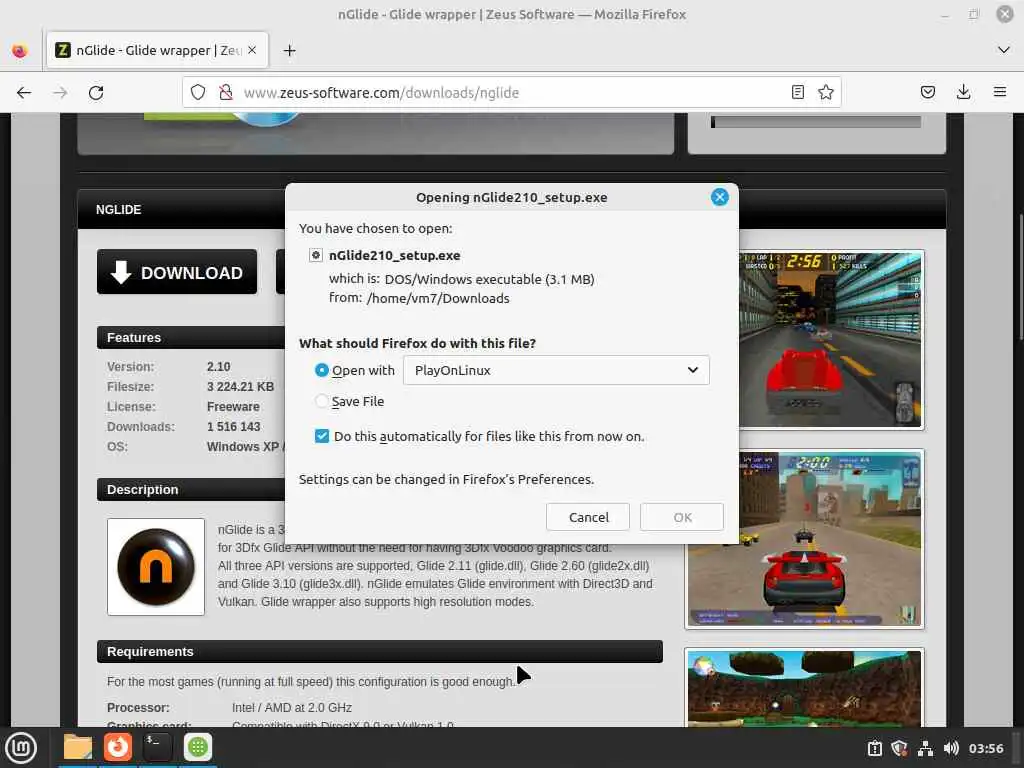Screen dimensions: 1024x768
Task: Click the security shield tray icon
Action: (x=899, y=748)
